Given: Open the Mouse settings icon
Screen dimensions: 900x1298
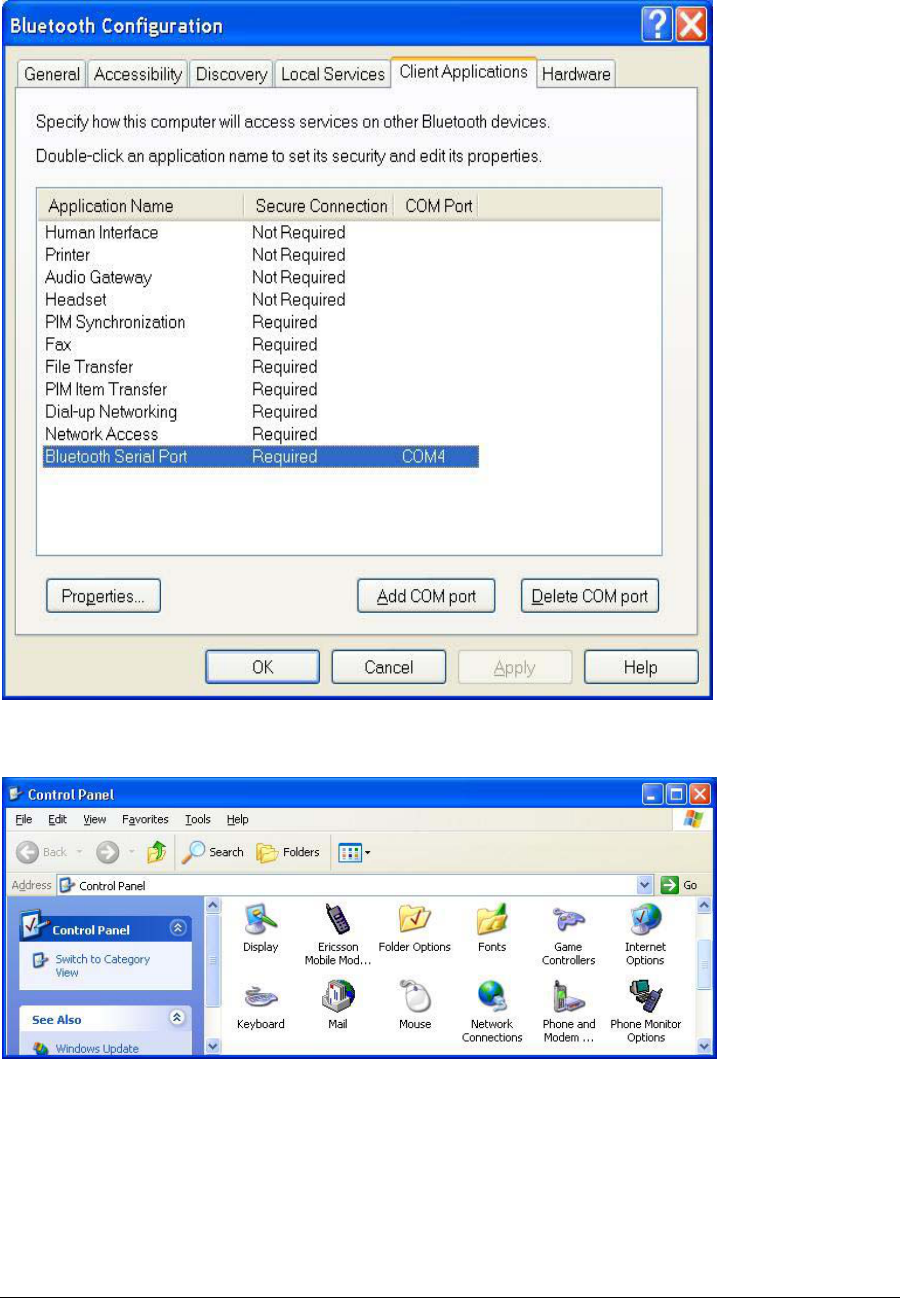Looking at the screenshot, I should point(414,1005).
